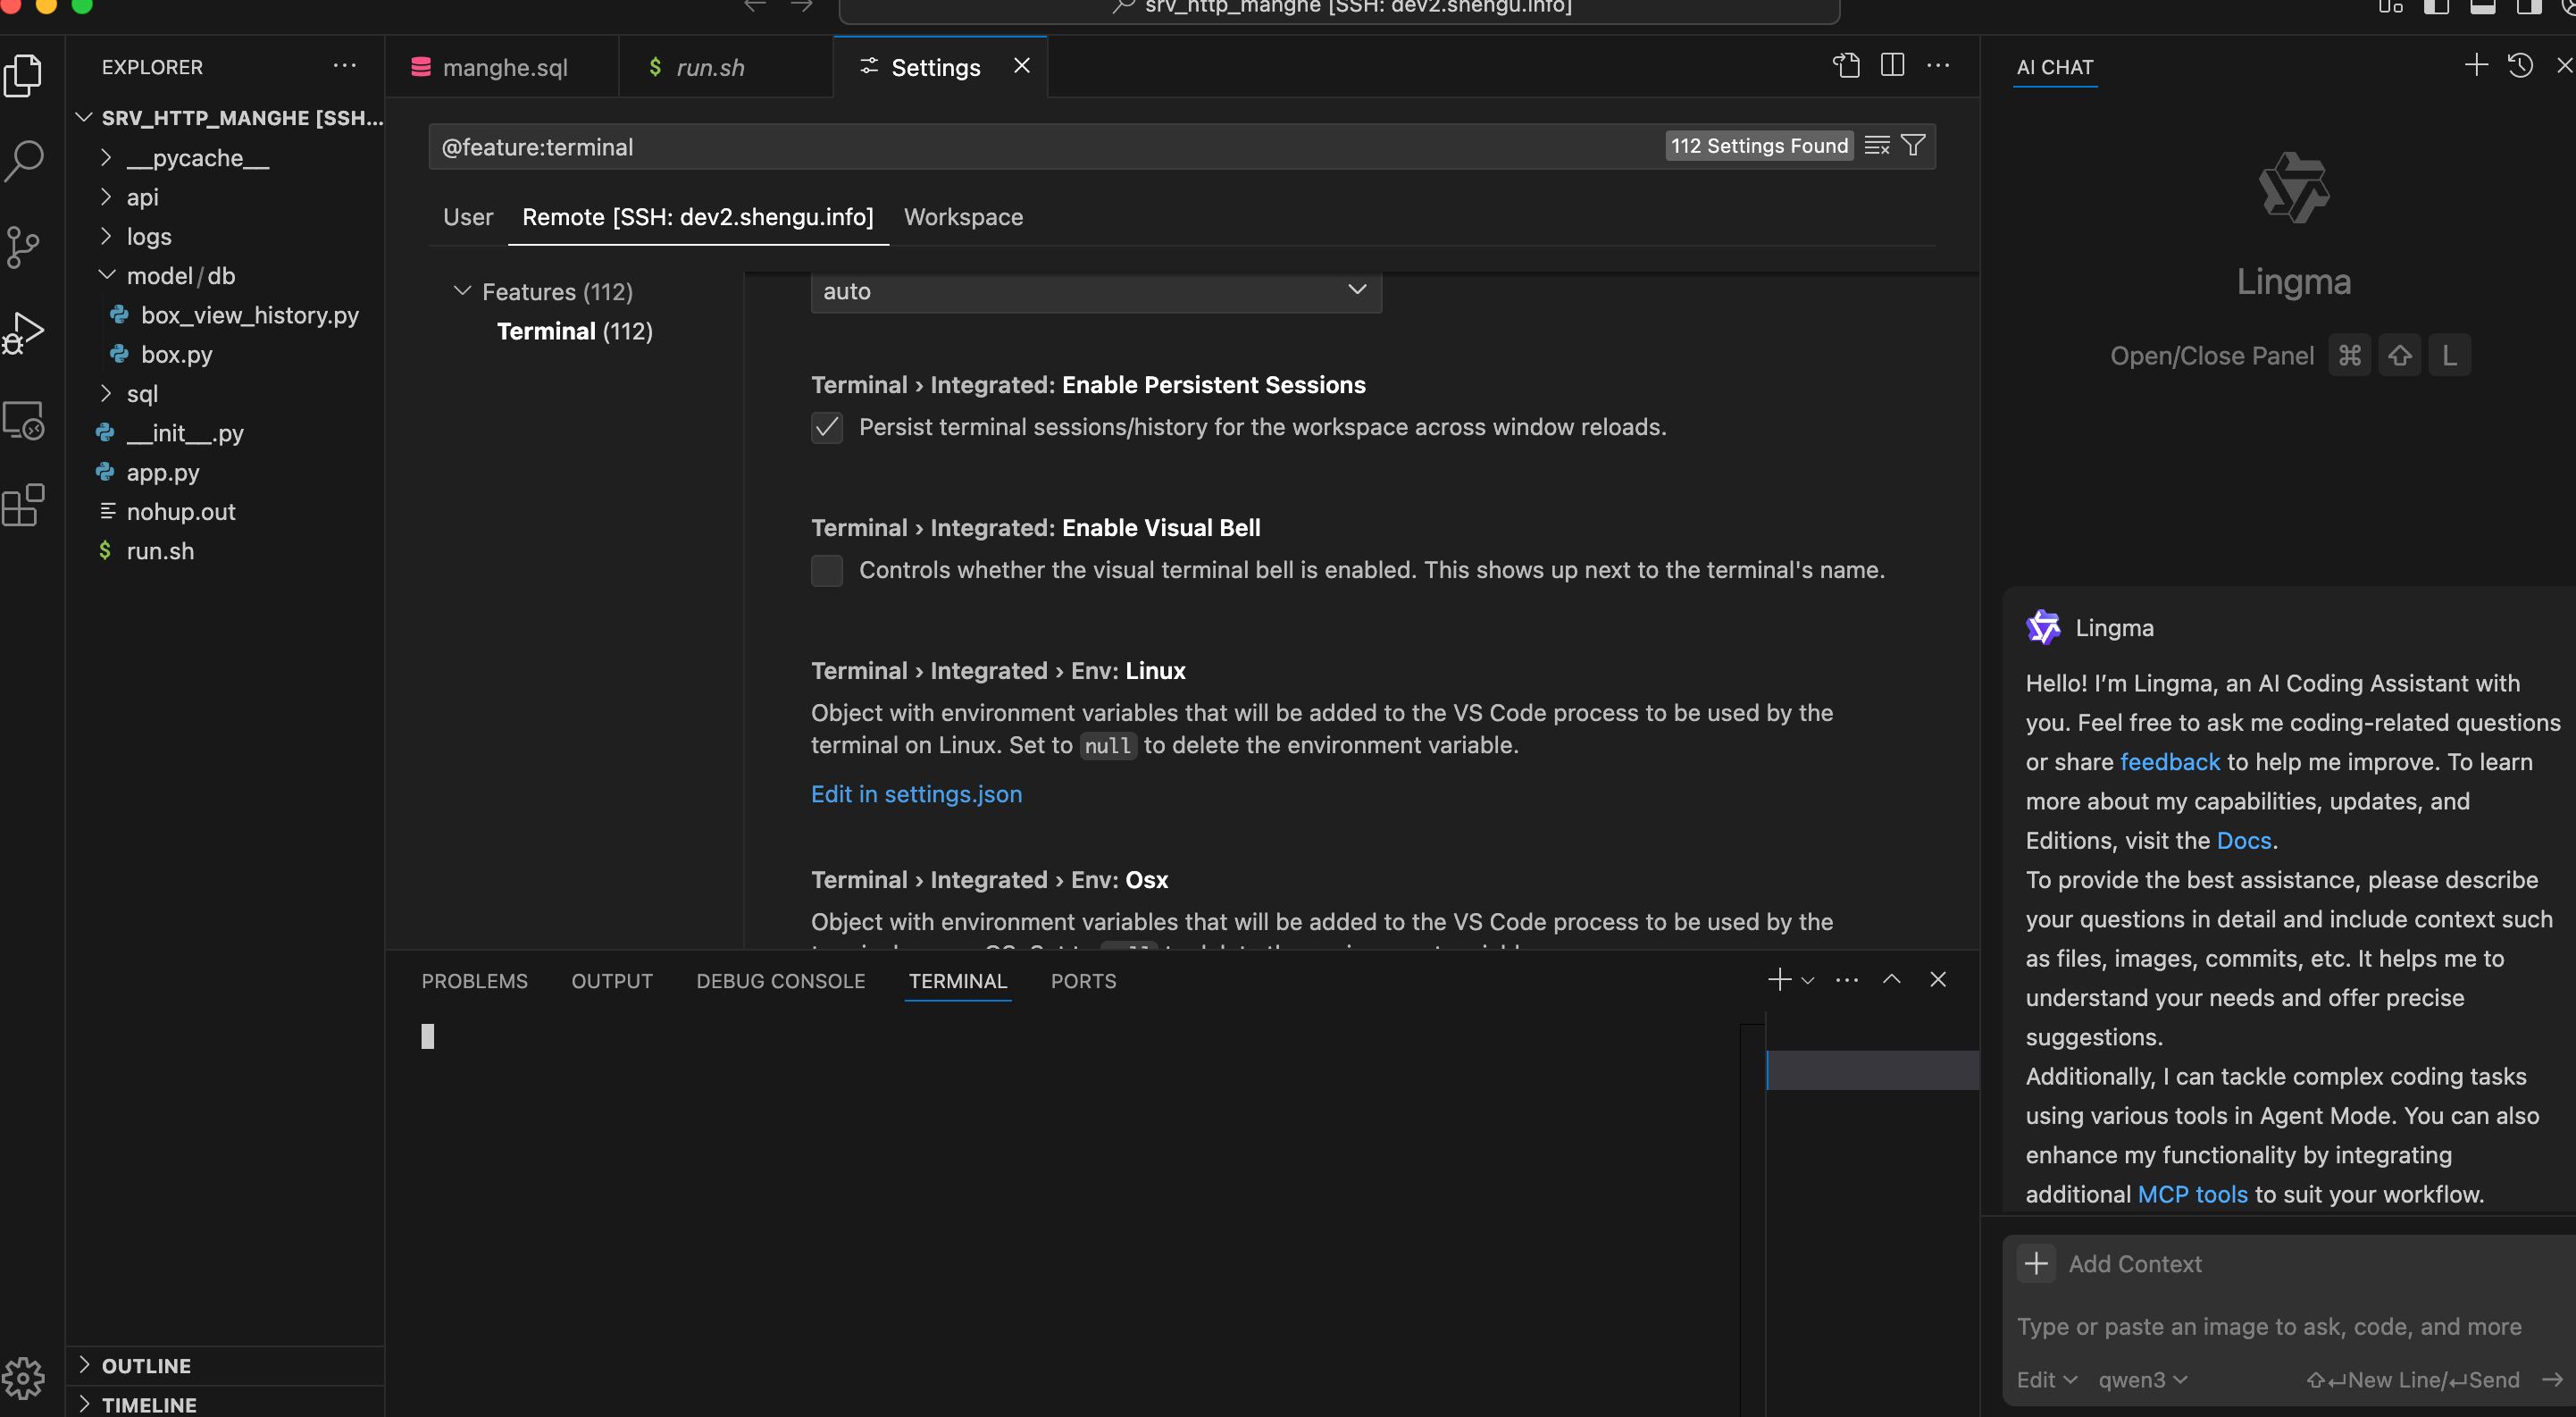Open the new terminal launch profile dropdown

tap(1806, 981)
